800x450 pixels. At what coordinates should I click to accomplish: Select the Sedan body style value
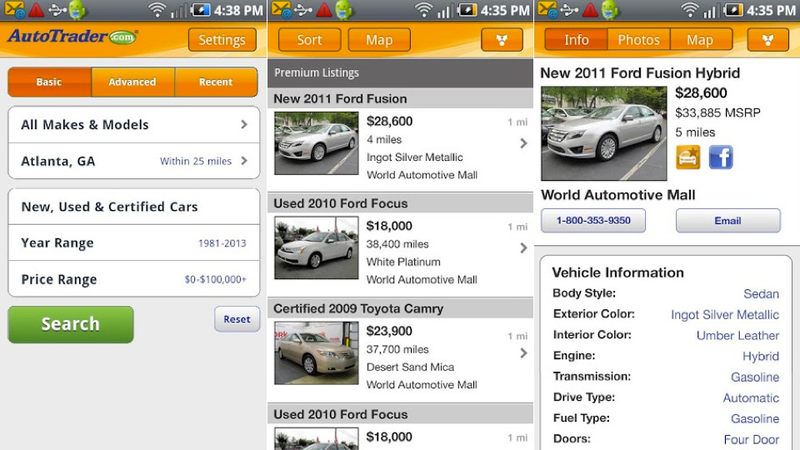tap(761, 294)
